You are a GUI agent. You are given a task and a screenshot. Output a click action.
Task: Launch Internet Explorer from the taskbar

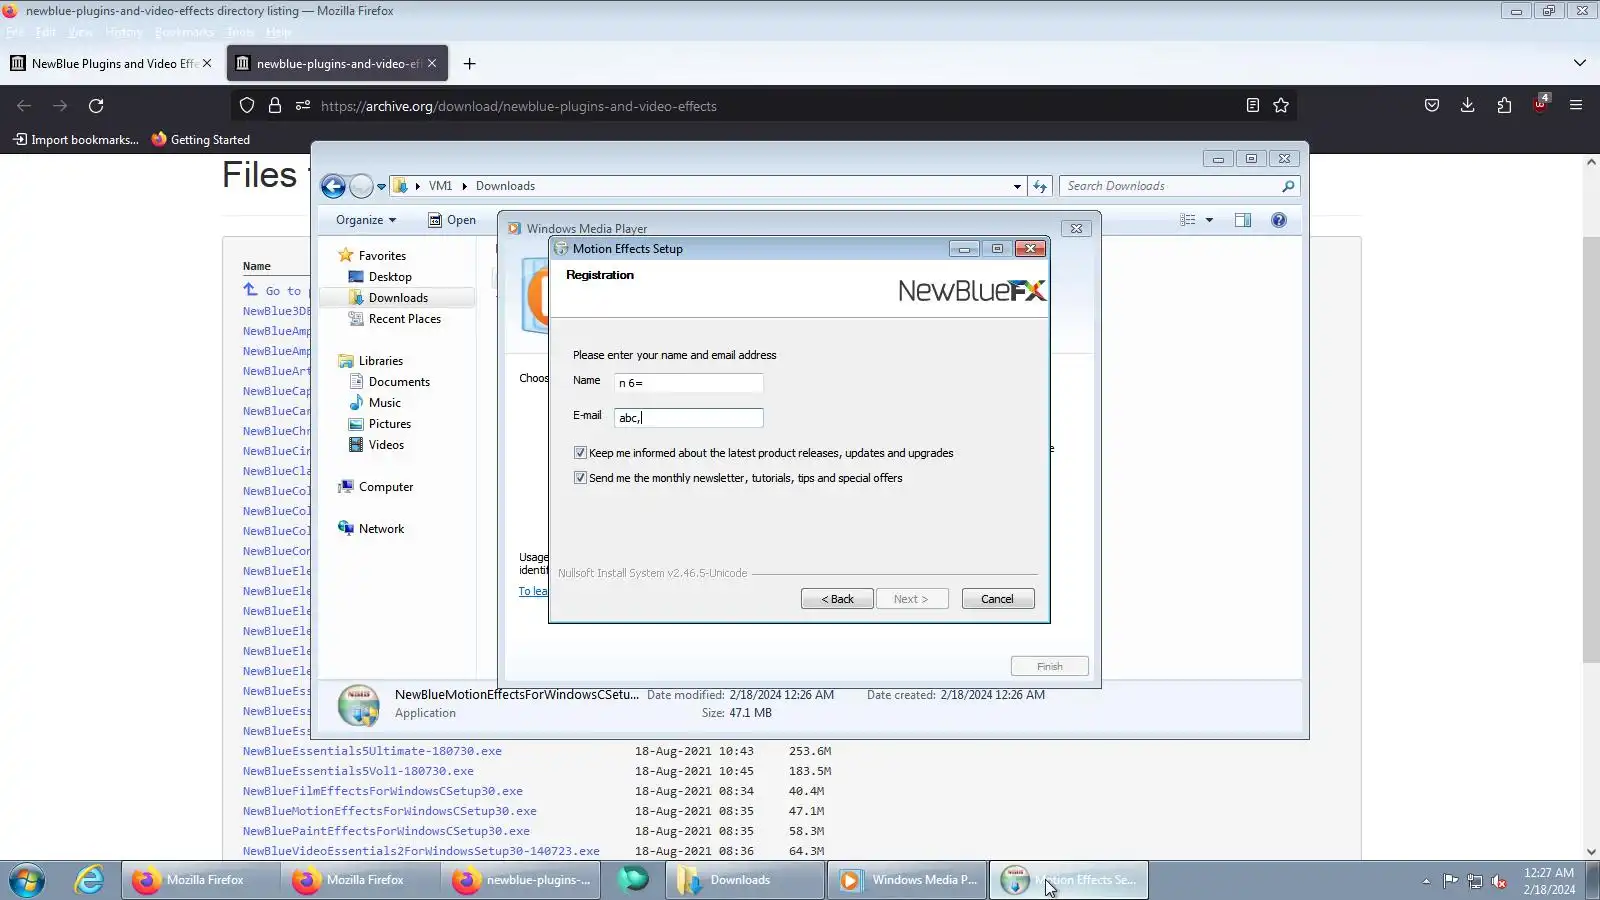tap(89, 880)
